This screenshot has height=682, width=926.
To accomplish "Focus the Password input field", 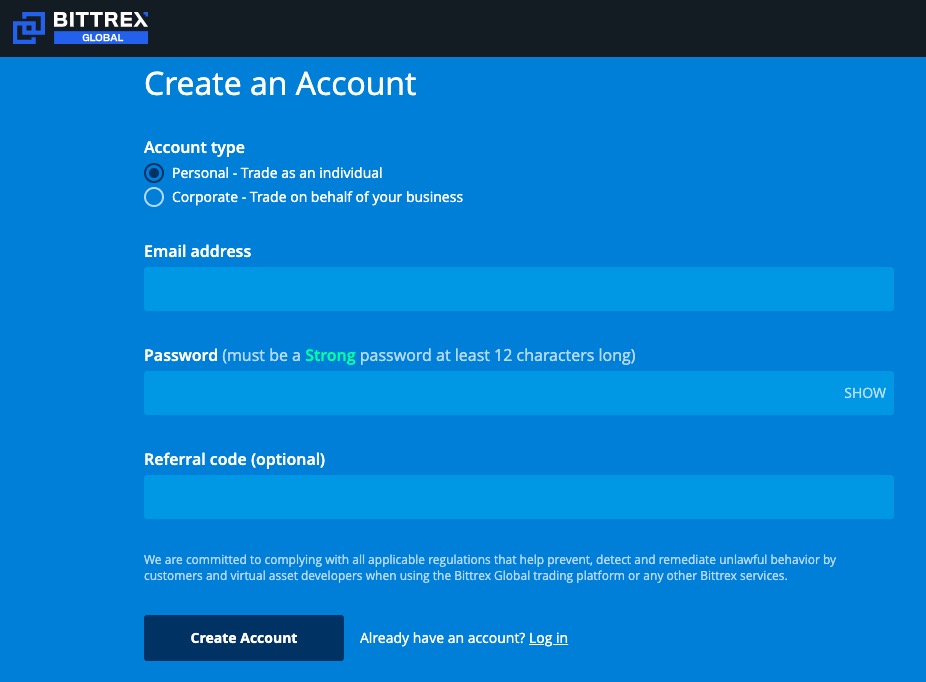I will tap(519, 393).
